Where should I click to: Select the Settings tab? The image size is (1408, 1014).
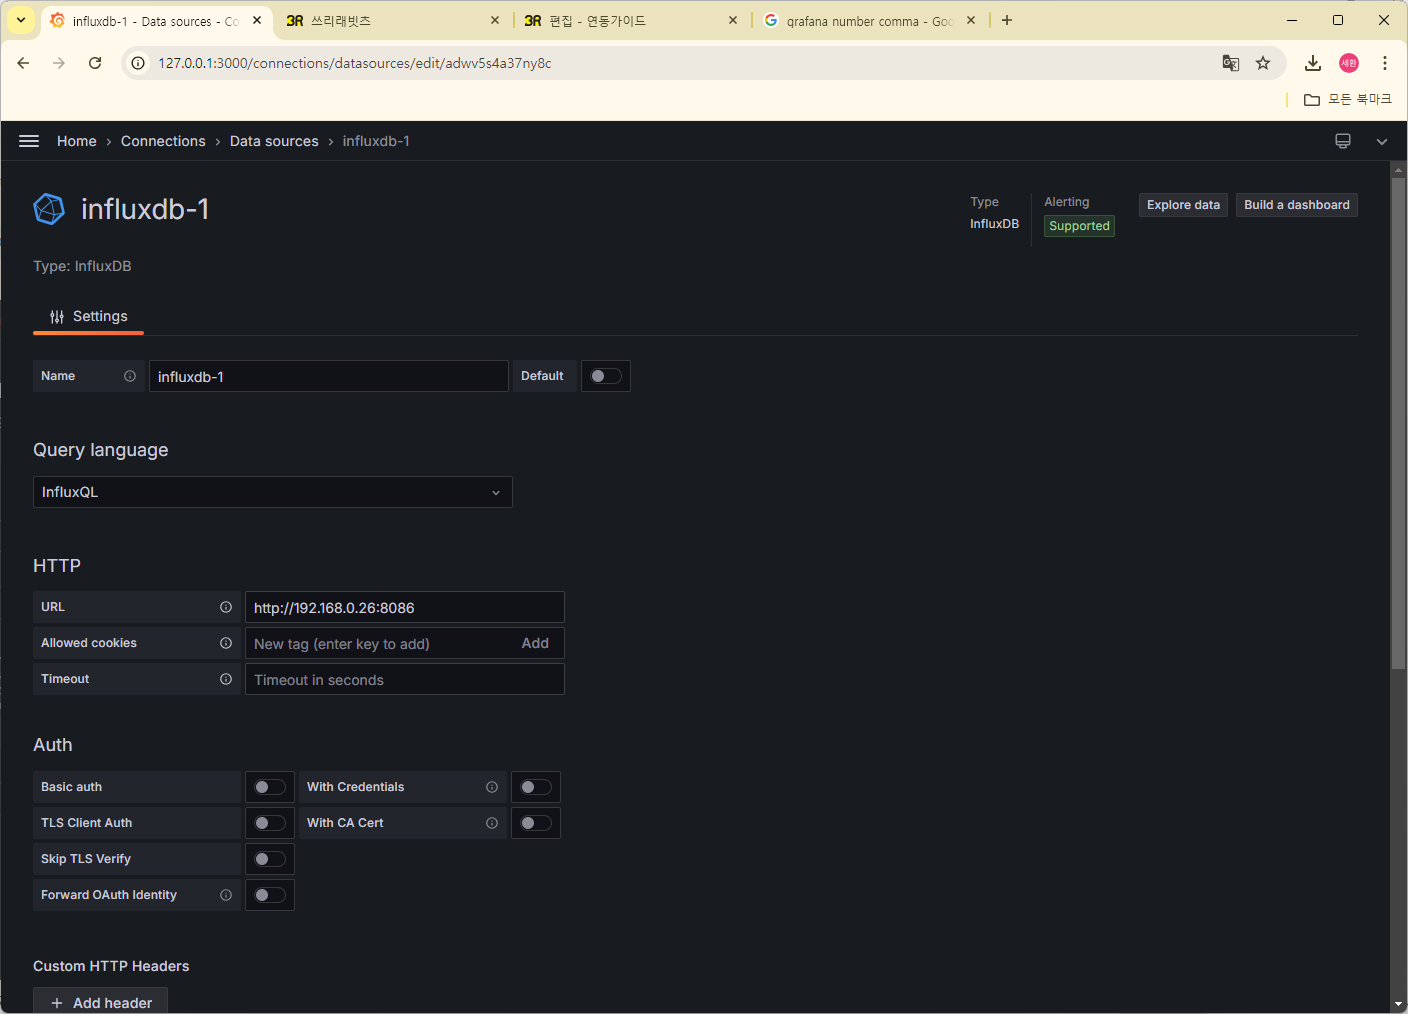point(89,317)
